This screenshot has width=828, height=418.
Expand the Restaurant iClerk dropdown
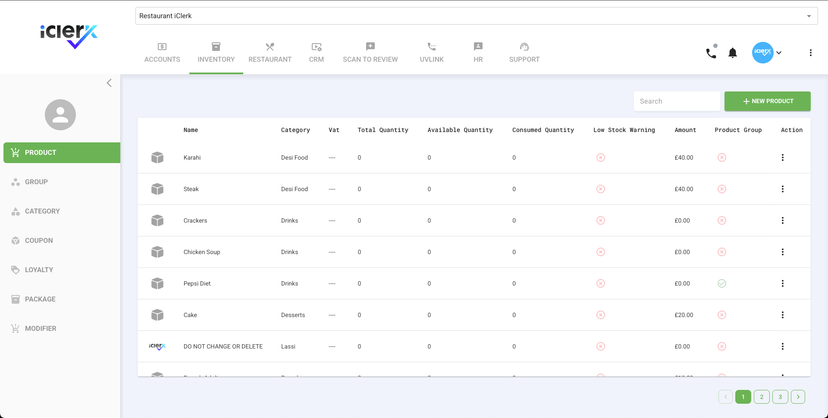coord(809,16)
